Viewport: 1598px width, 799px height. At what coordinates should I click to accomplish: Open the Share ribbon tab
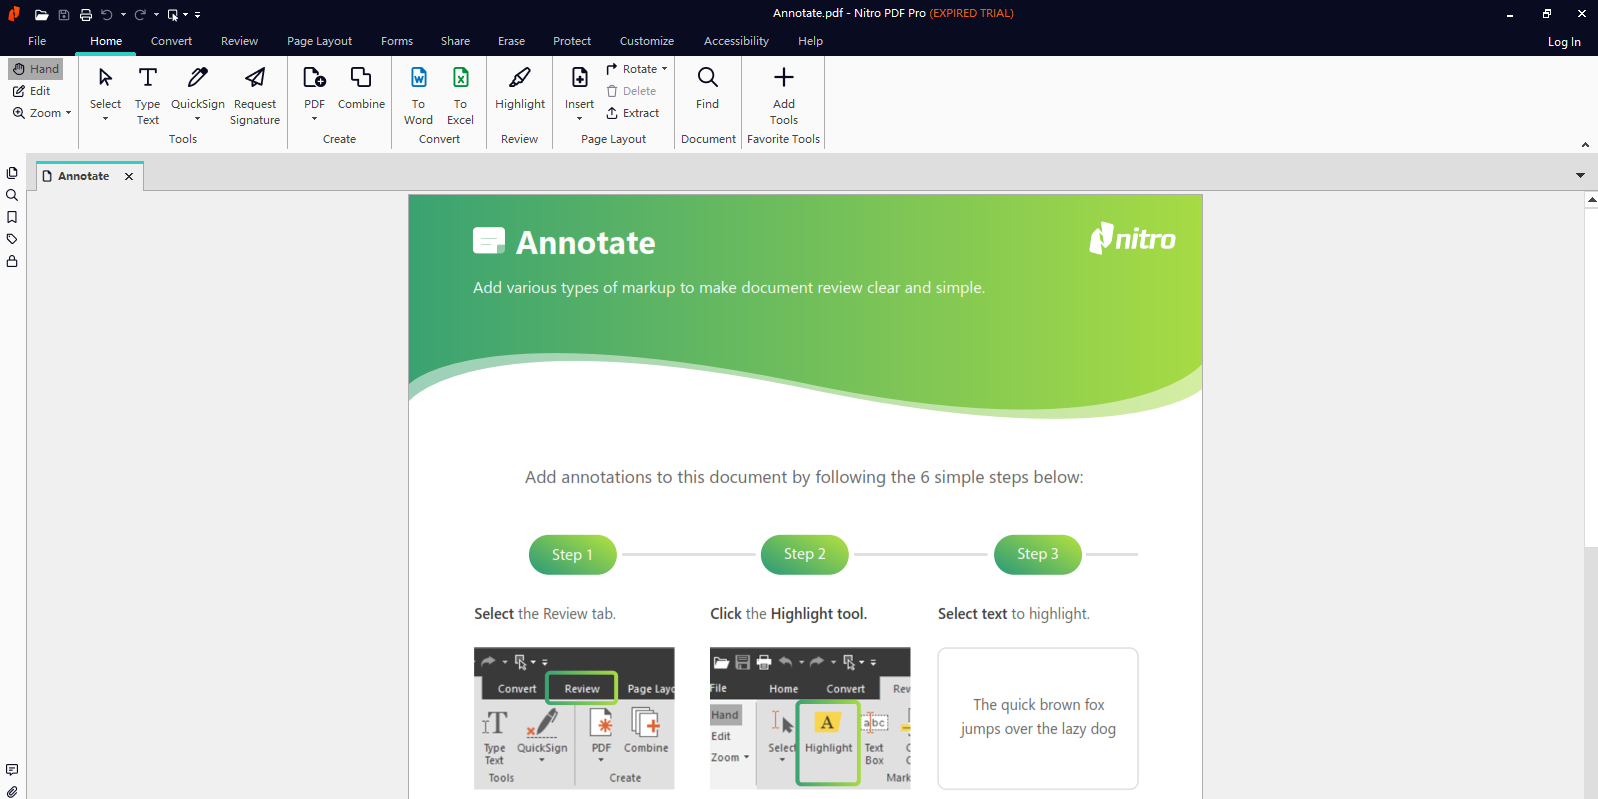click(455, 41)
